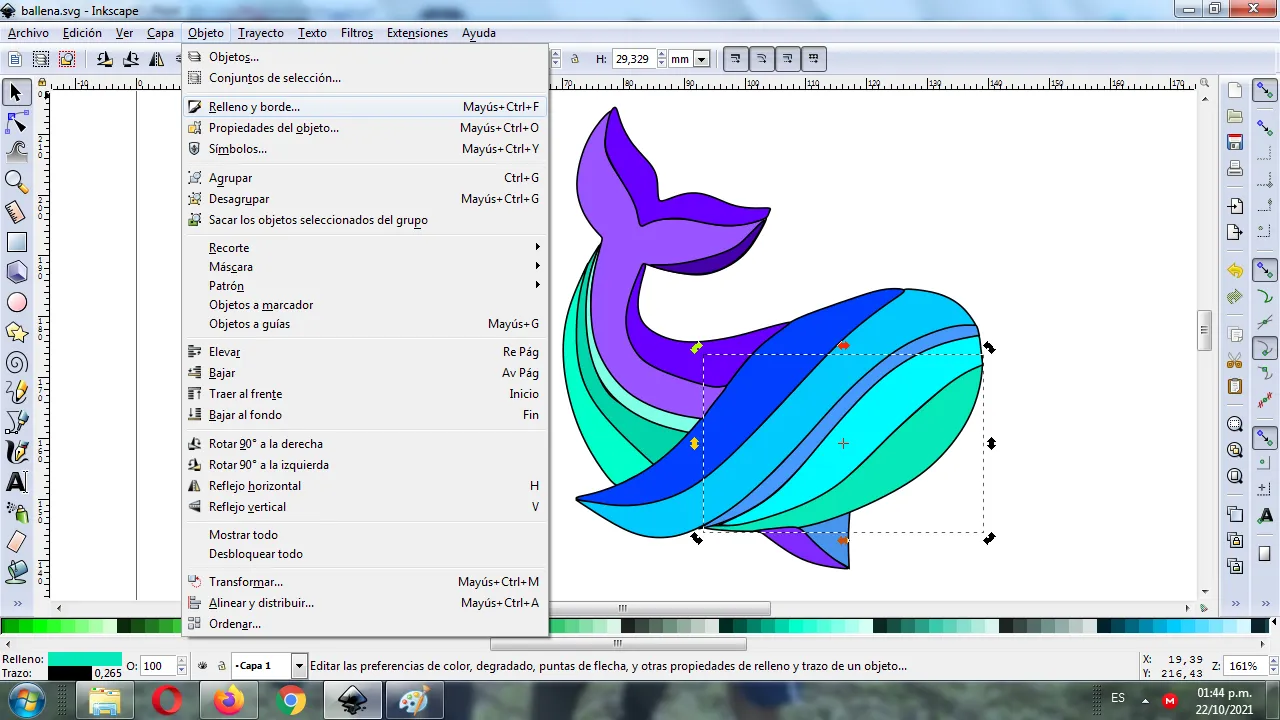Select the Eraser tool
Image resolution: width=1280 pixels, height=720 pixels.
pyautogui.click(x=16, y=541)
